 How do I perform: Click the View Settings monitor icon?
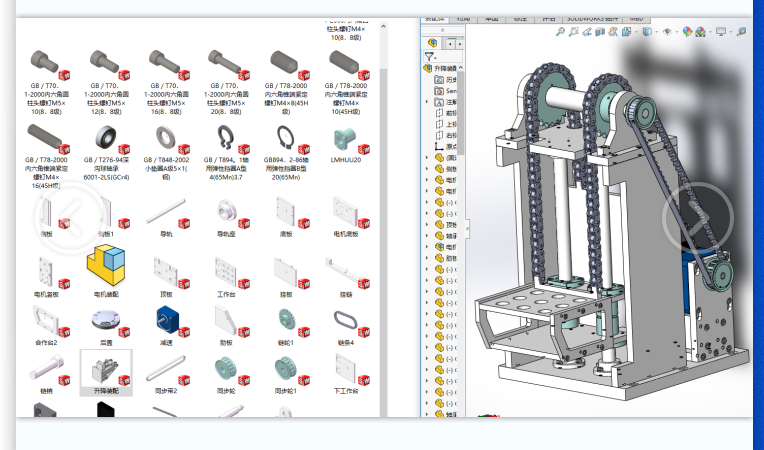pyautogui.click(x=721, y=32)
